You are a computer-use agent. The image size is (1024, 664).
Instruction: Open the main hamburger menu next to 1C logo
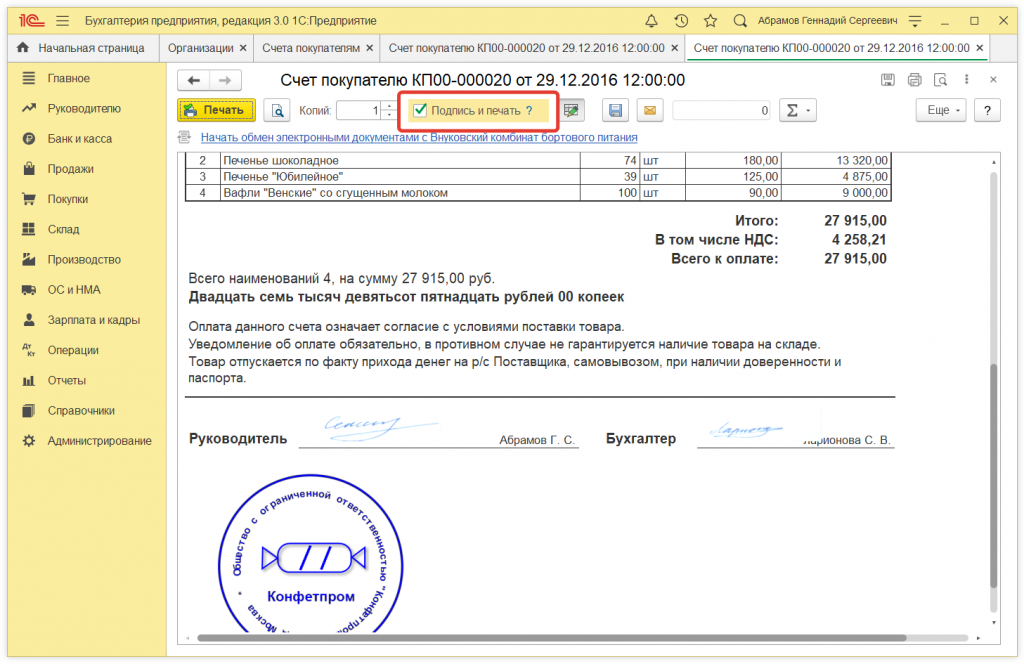(63, 20)
